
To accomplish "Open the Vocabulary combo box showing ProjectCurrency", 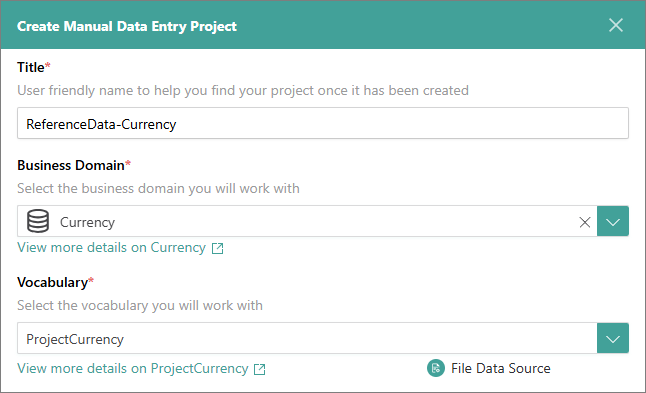I will click(307, 338).
